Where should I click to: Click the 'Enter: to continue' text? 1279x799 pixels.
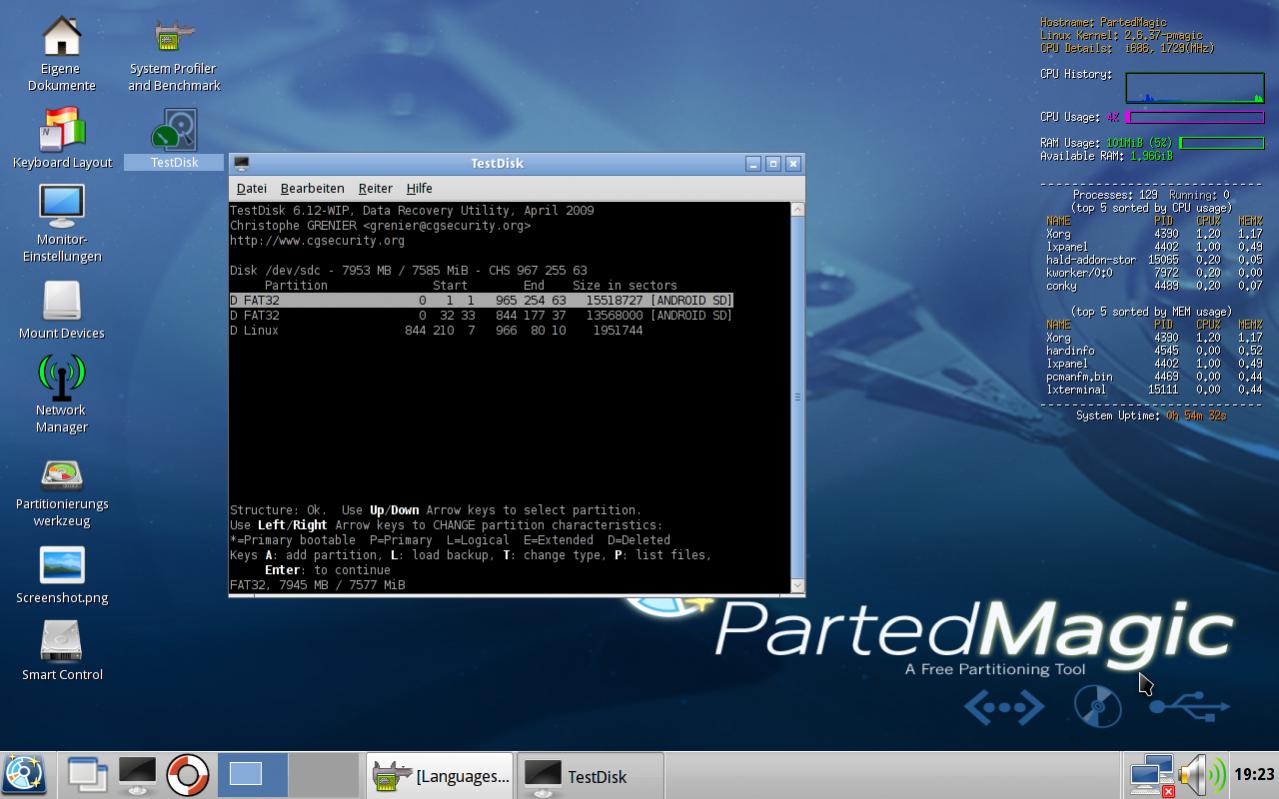[x=328, y=570]
